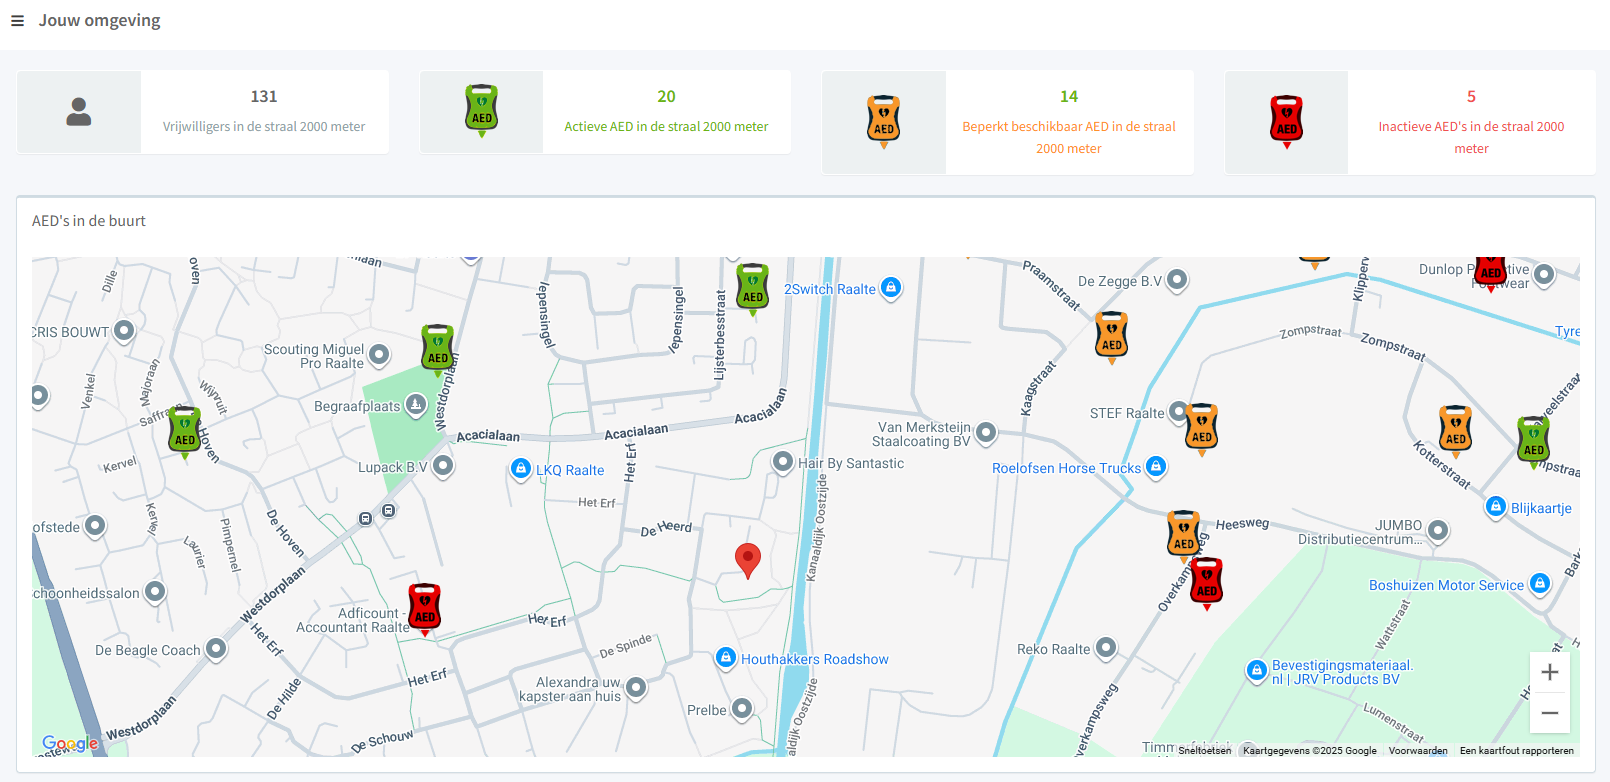Open the hamburger menu next to Jouw omgeving
This screenshot has height=782, width=1610.
(x=17, y=21)
